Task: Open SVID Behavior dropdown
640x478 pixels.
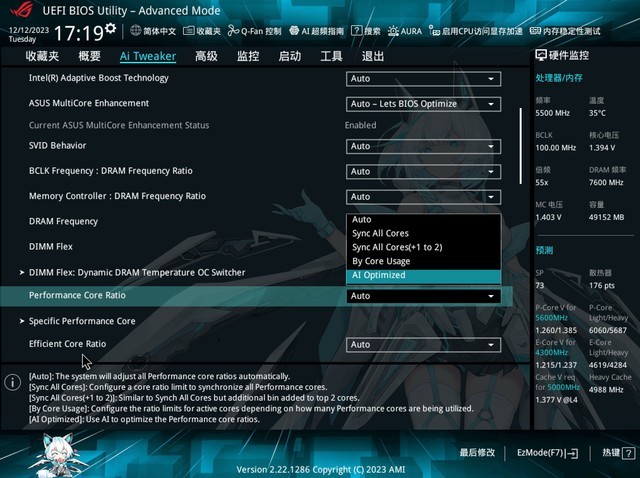Action: [x=423, y=147]
